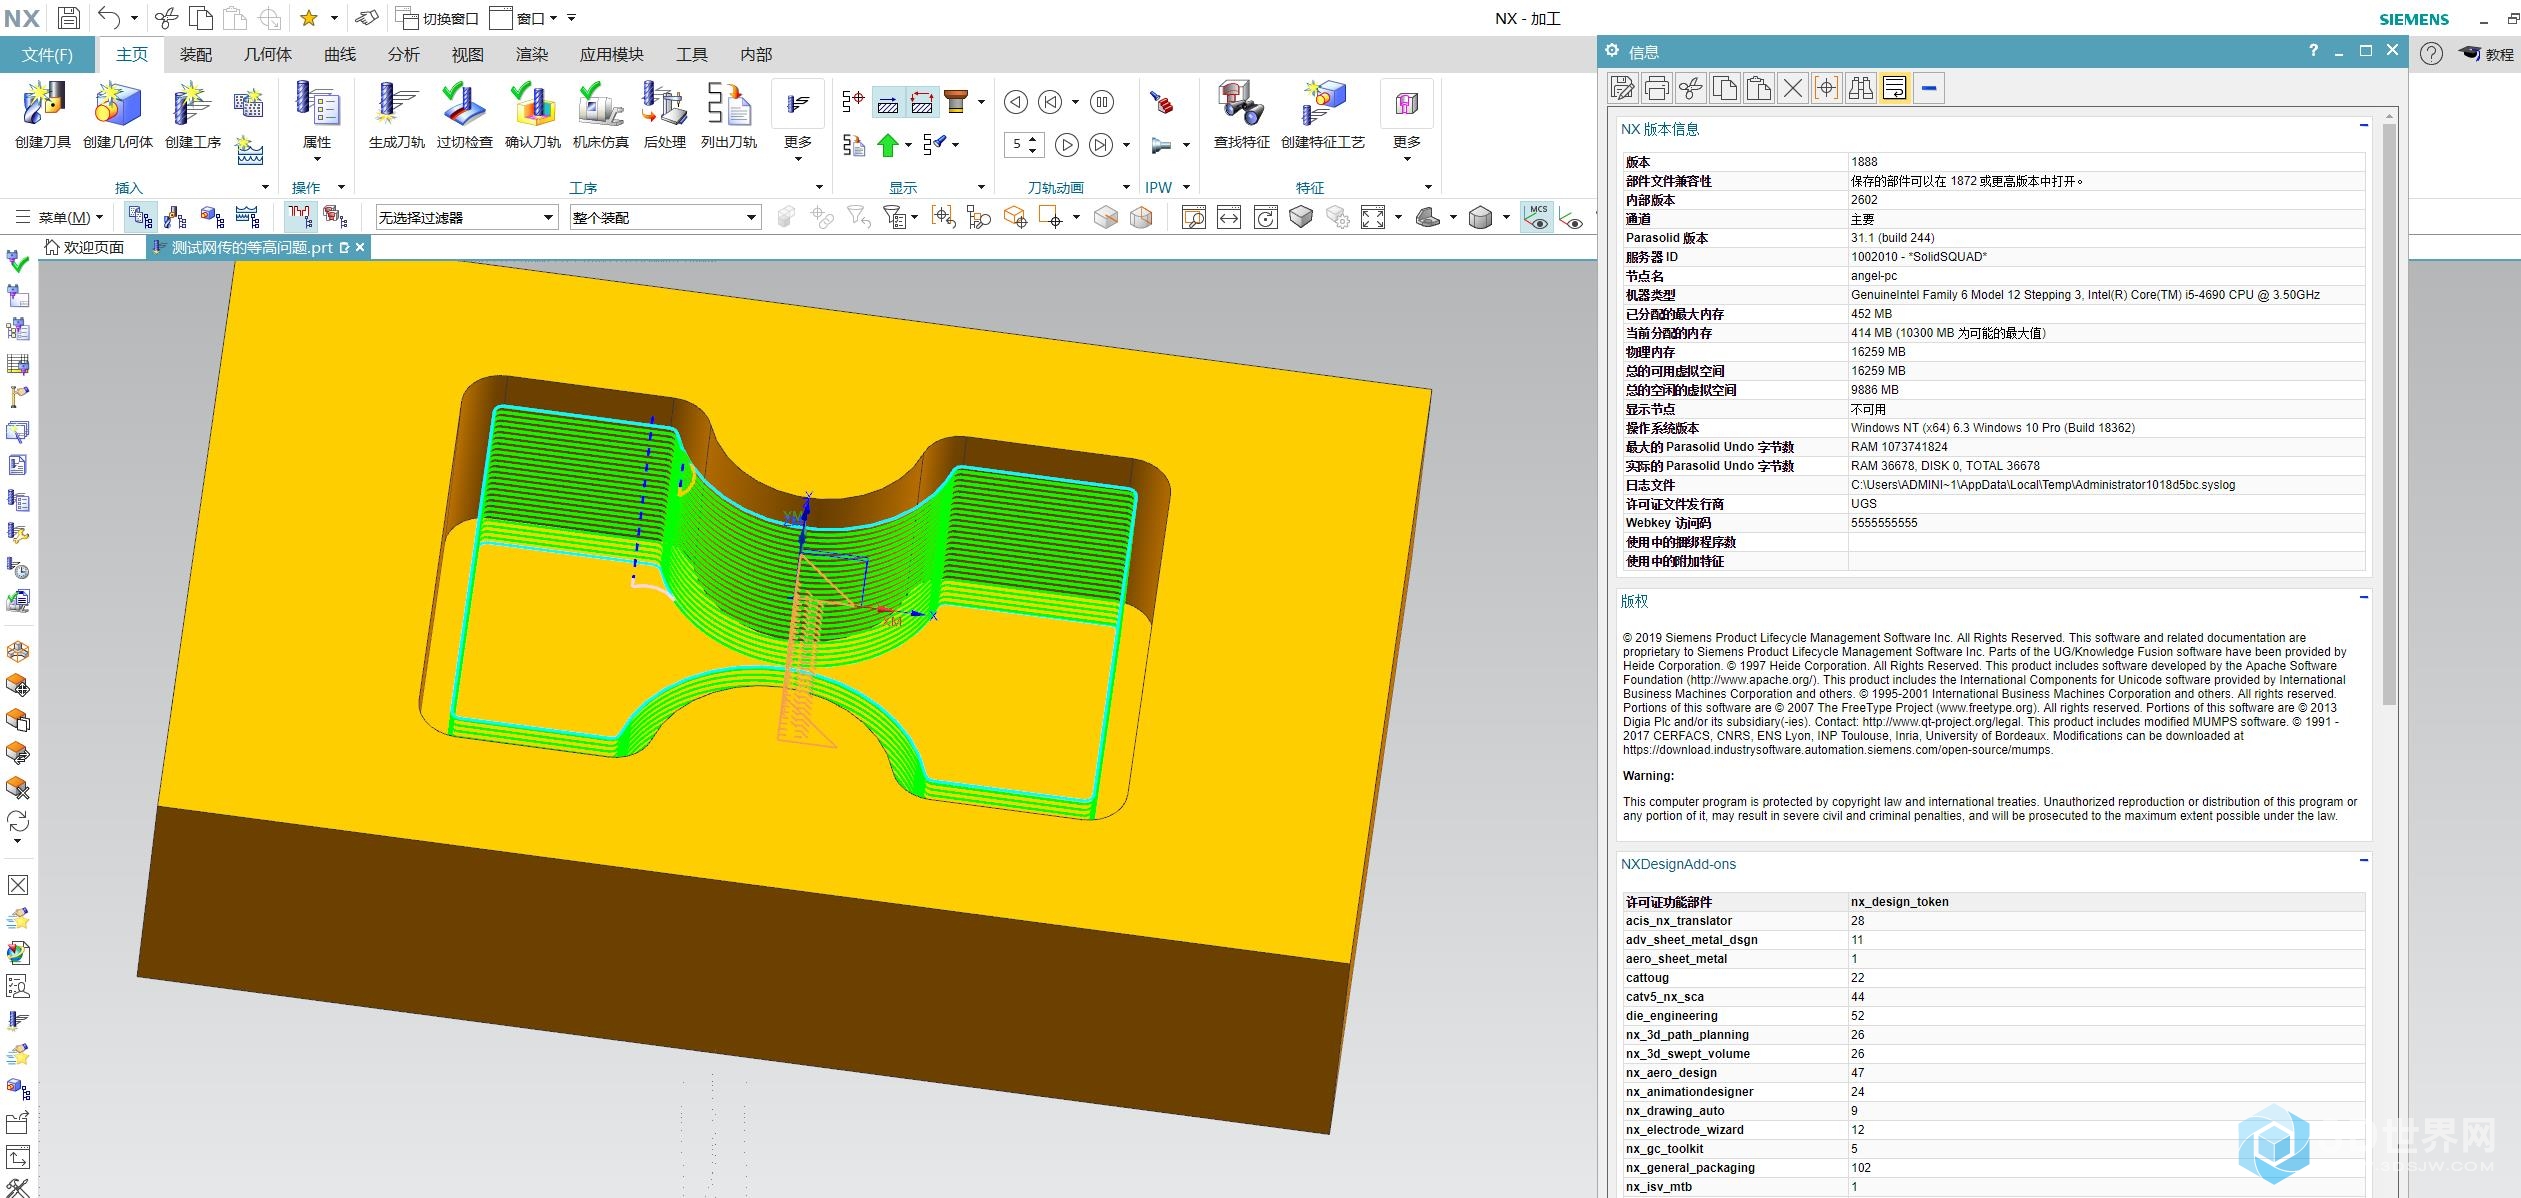2521x1198 pixels.
Task: Click Print icon in Information window
Action: (1657, 88)
